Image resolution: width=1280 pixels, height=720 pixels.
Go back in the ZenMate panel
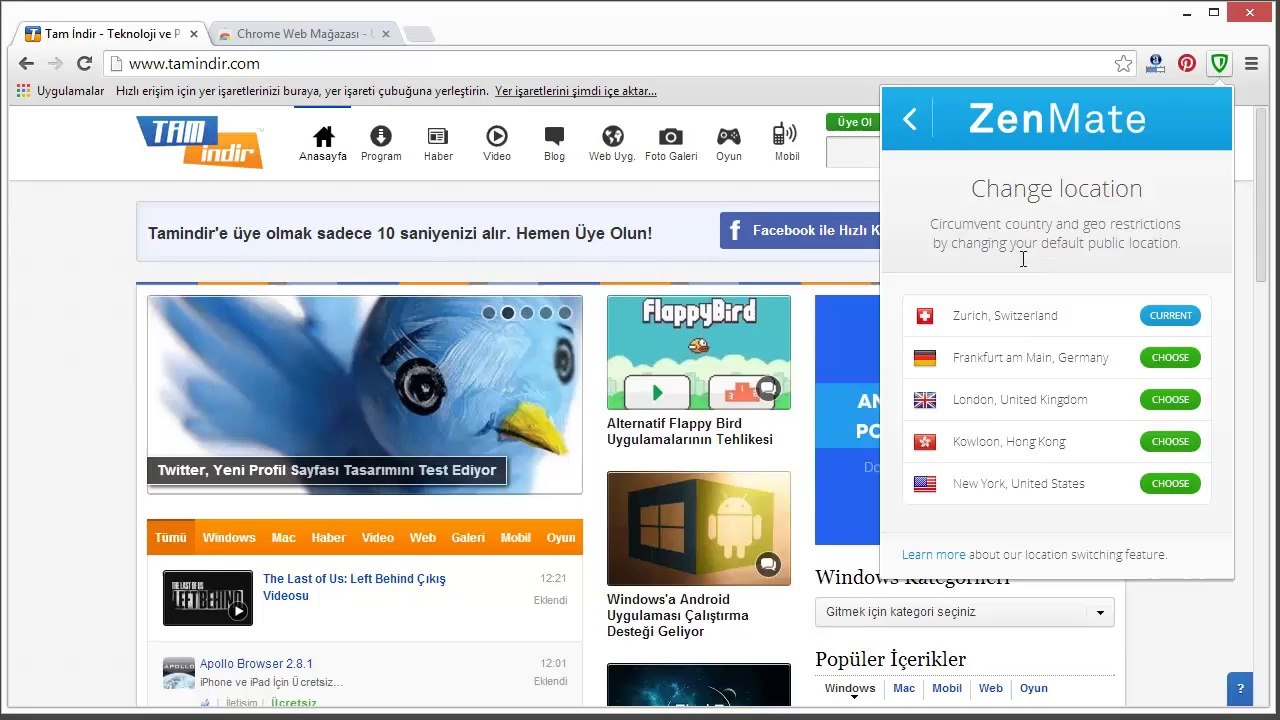click(909, 119)
